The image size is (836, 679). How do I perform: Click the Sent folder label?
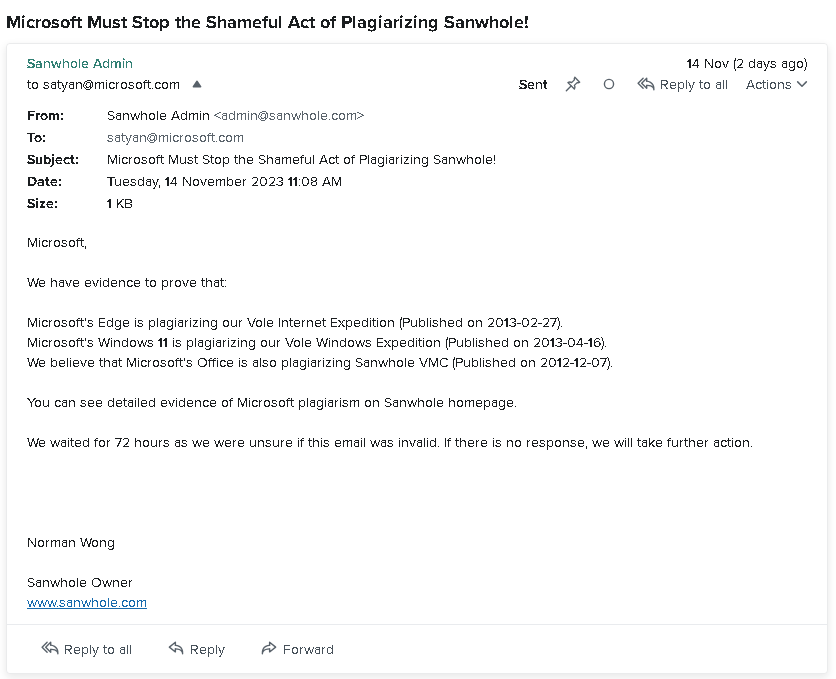(533, 85)
